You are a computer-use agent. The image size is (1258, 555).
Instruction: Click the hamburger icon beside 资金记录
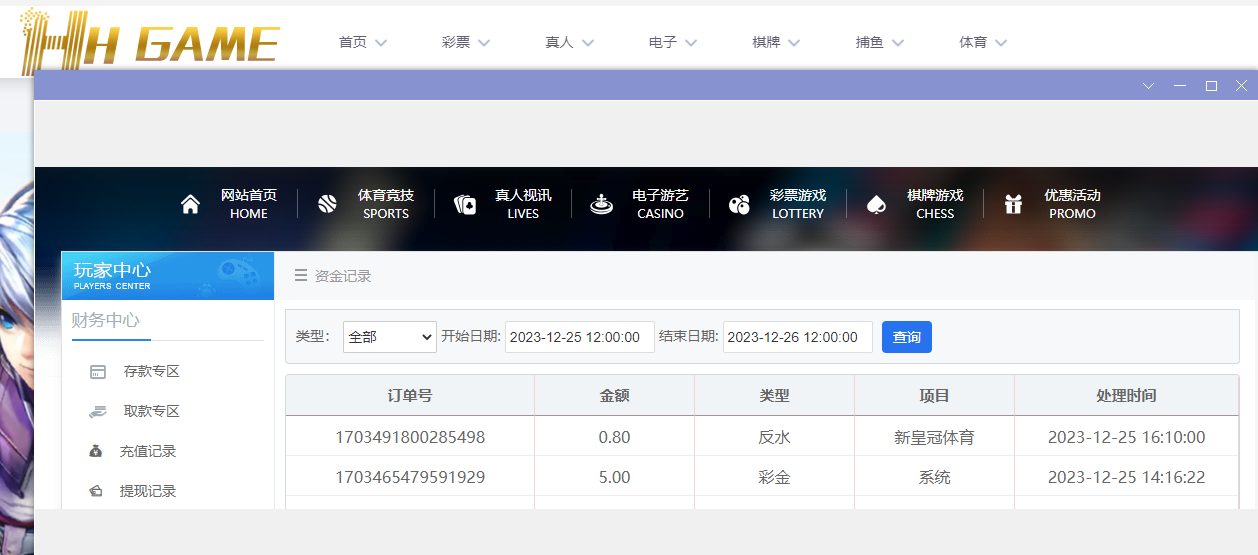point(299,276)
